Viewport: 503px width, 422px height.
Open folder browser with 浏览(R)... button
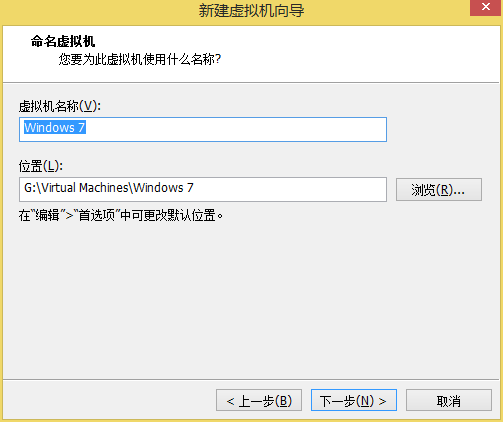[439, 190]
